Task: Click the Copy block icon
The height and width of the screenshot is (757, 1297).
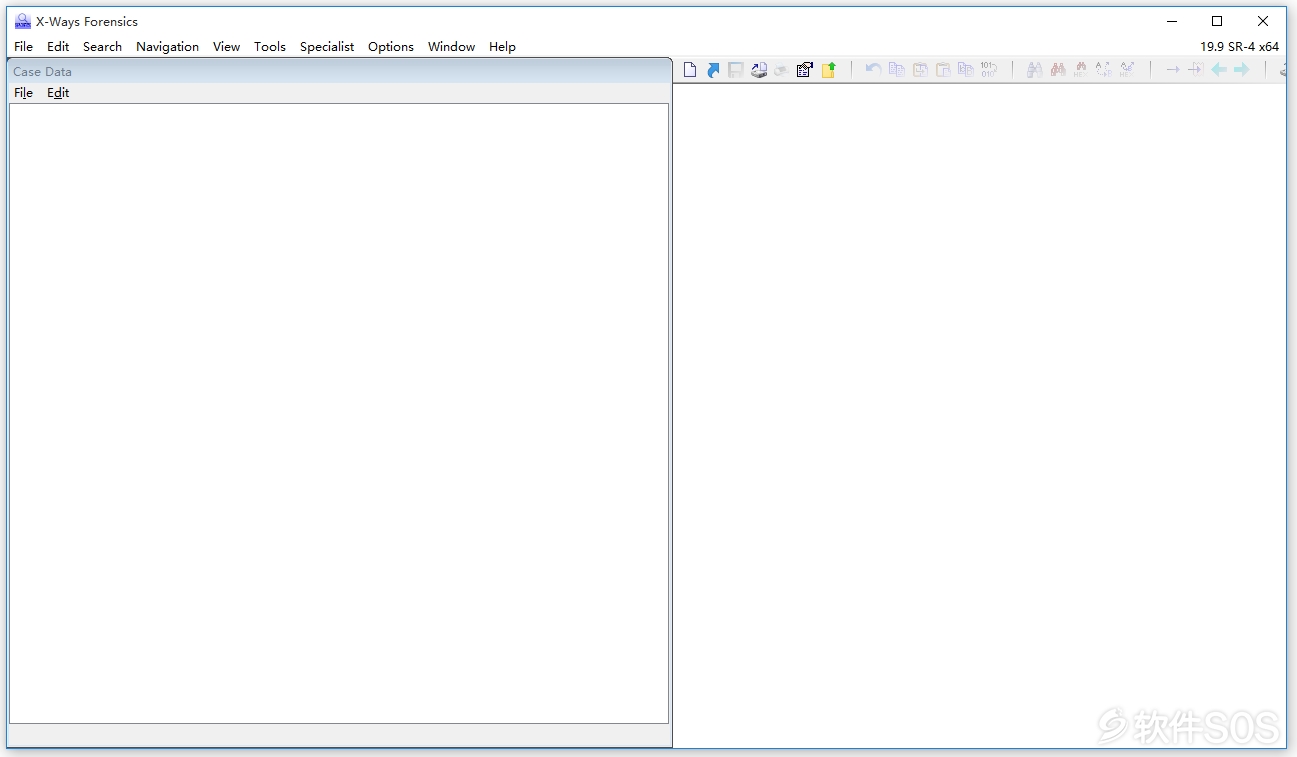Action: pos(897,70)
